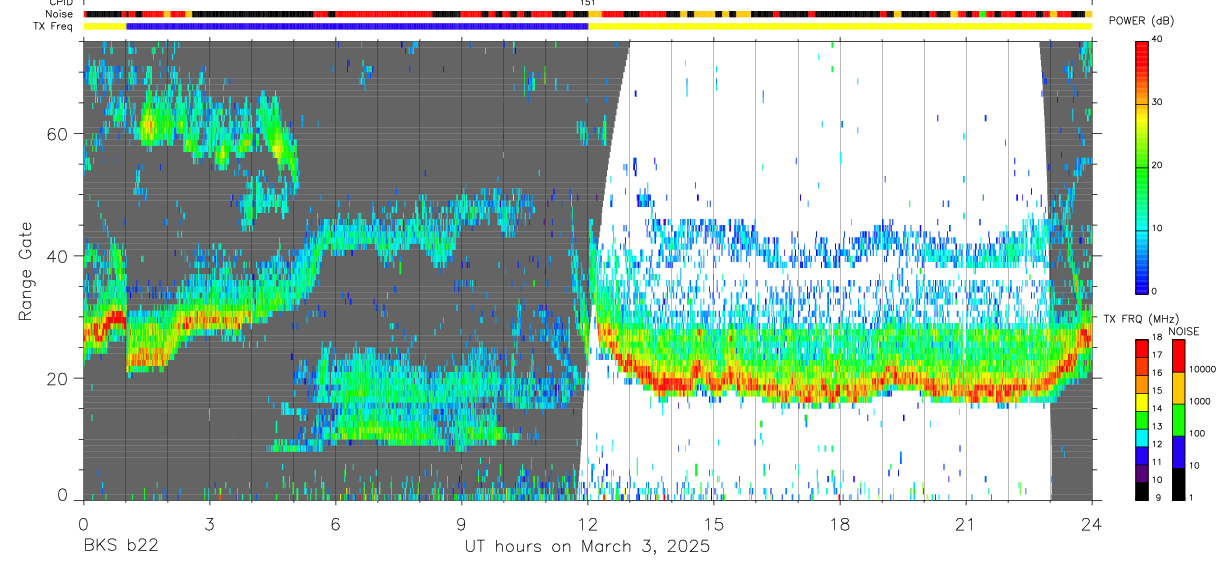Click 1000 on the noise scale
1228x567 pixels.
click(x=1202, y=402)
